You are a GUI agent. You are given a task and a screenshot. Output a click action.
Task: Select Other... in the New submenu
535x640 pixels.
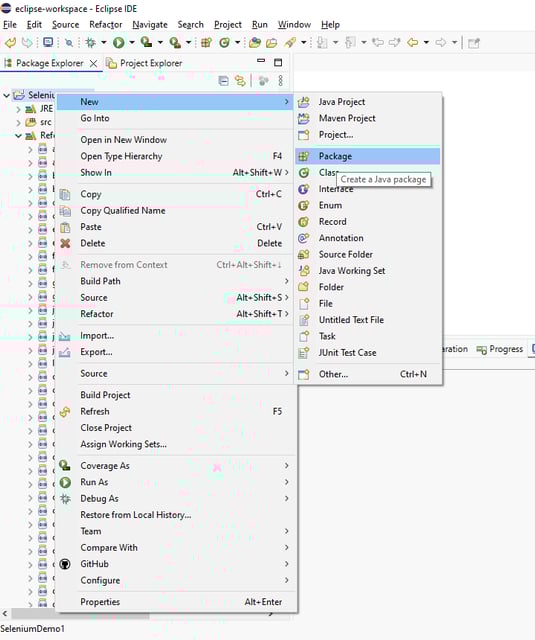[x=367, y=374]
